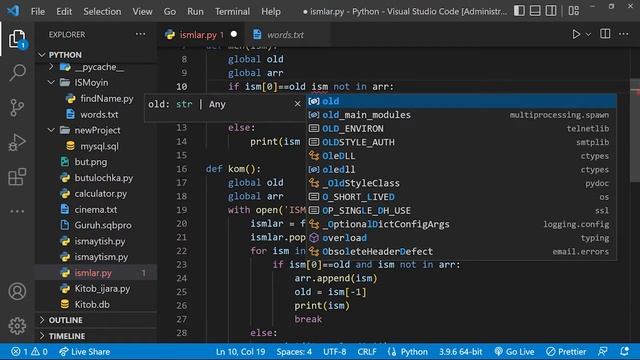
Task: Select old_main_modules suggestion
Action: click(x=461, y=115)
